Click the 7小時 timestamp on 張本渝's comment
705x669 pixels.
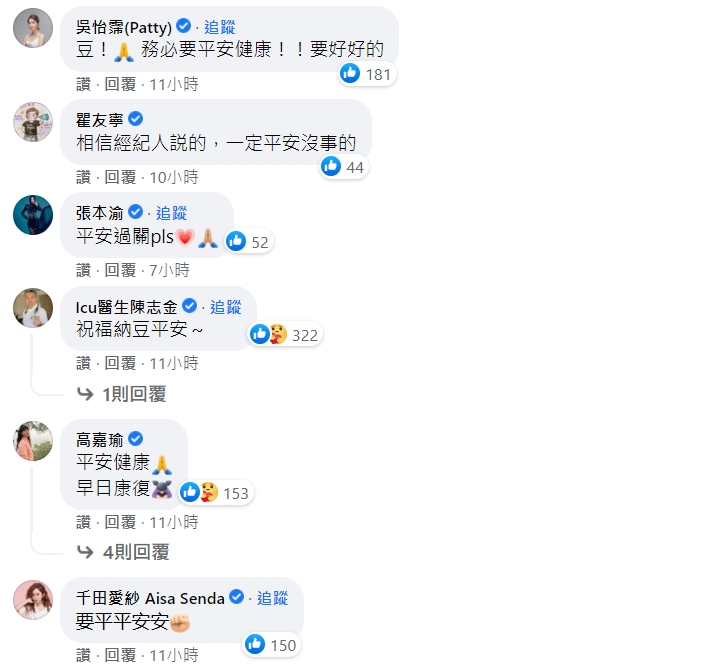(x=169, y=270)
